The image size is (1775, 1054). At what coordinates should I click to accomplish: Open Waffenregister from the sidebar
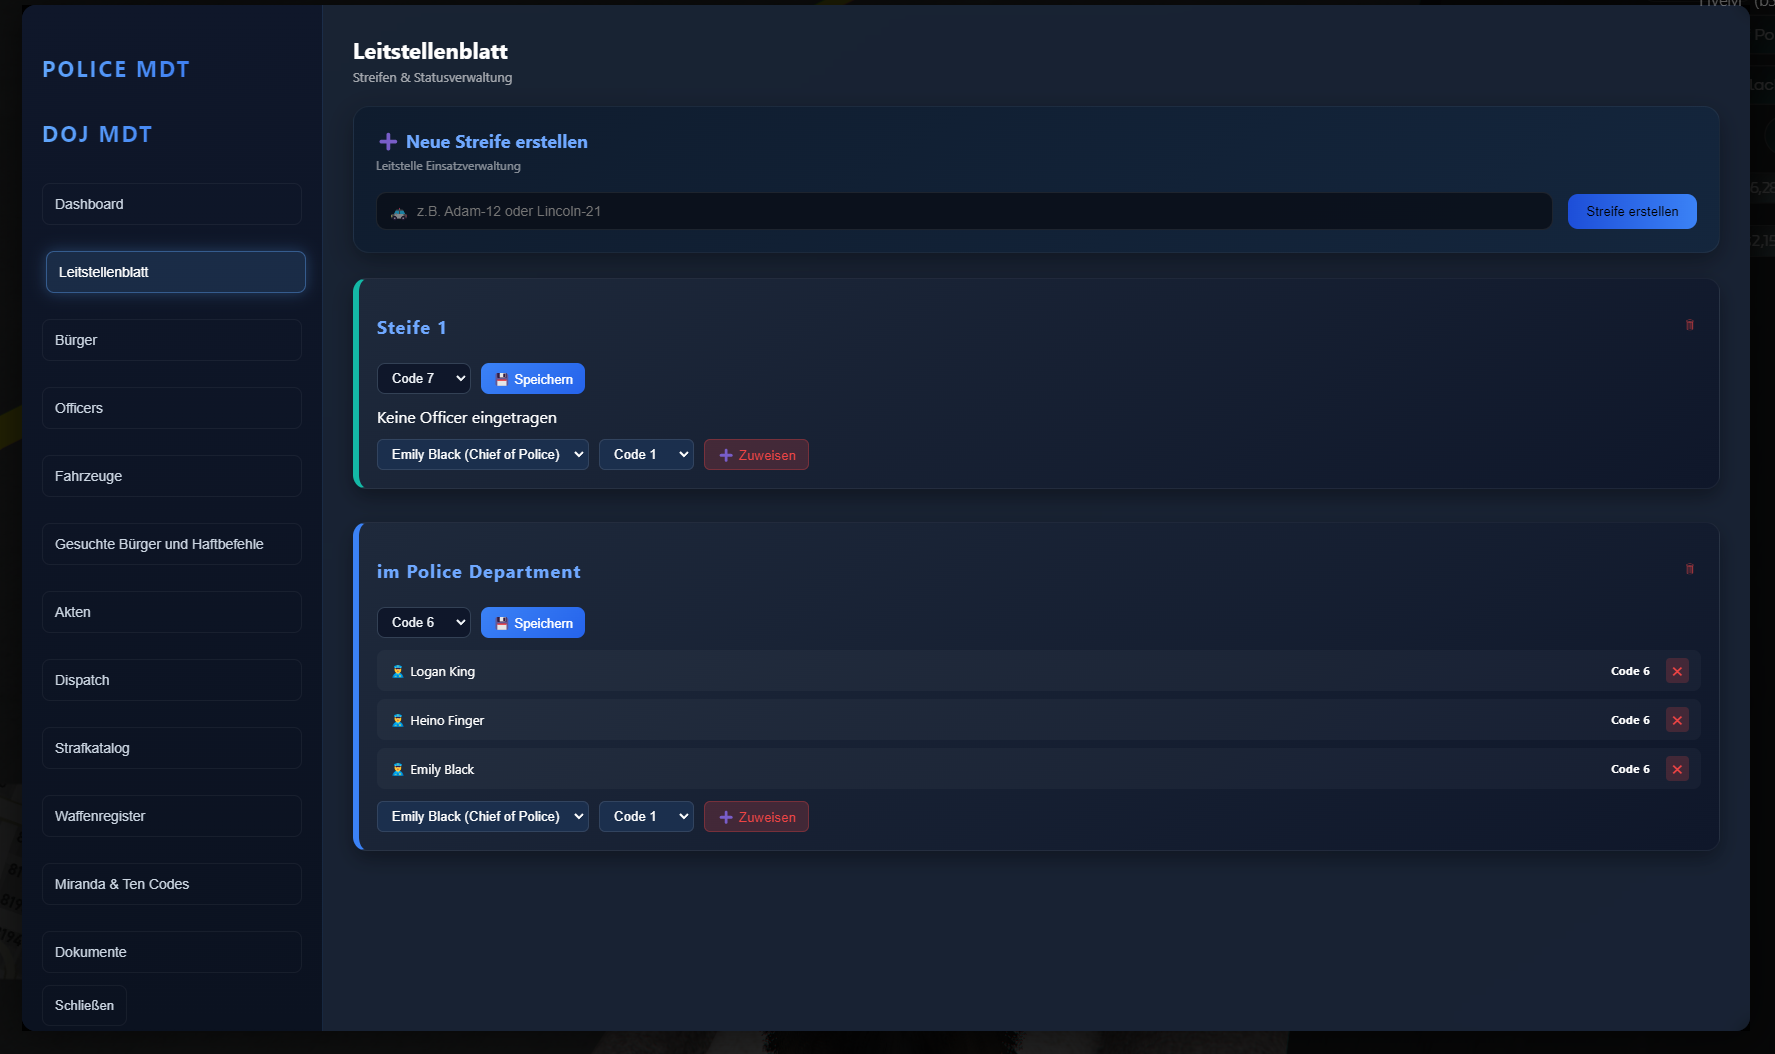(x=171, y=816)
